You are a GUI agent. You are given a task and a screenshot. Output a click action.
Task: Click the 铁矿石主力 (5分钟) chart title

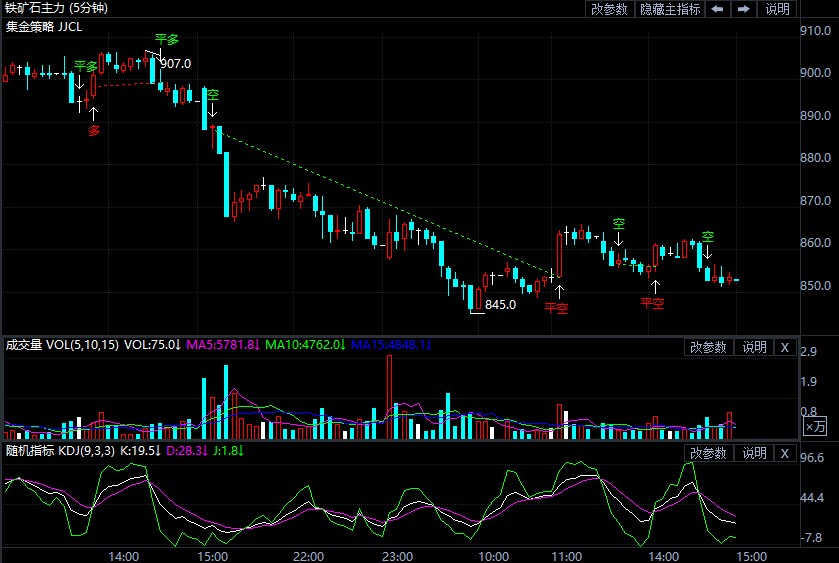pyautogui.click(x=56, y=9)
